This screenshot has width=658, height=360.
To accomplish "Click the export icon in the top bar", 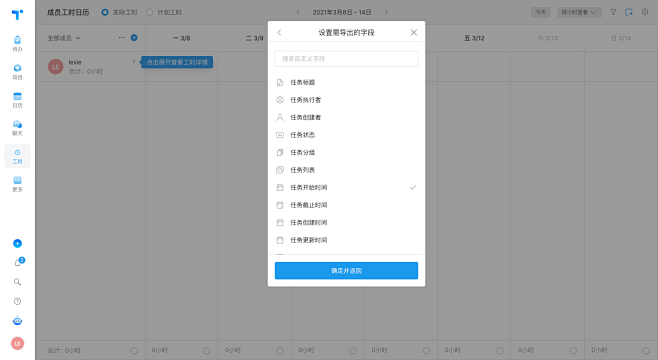I will (x=629, y=12).
